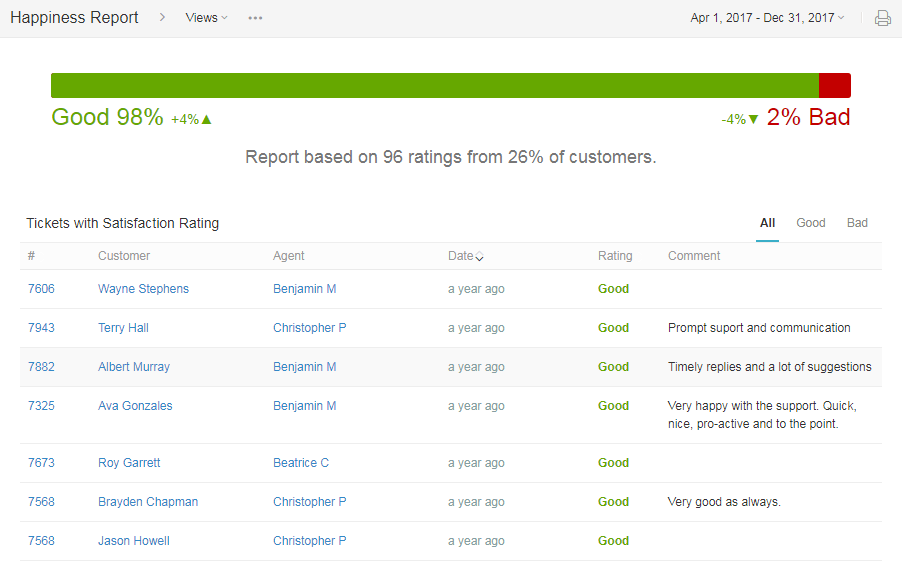
Task: View customer Terry Hall
Action: 123,328
